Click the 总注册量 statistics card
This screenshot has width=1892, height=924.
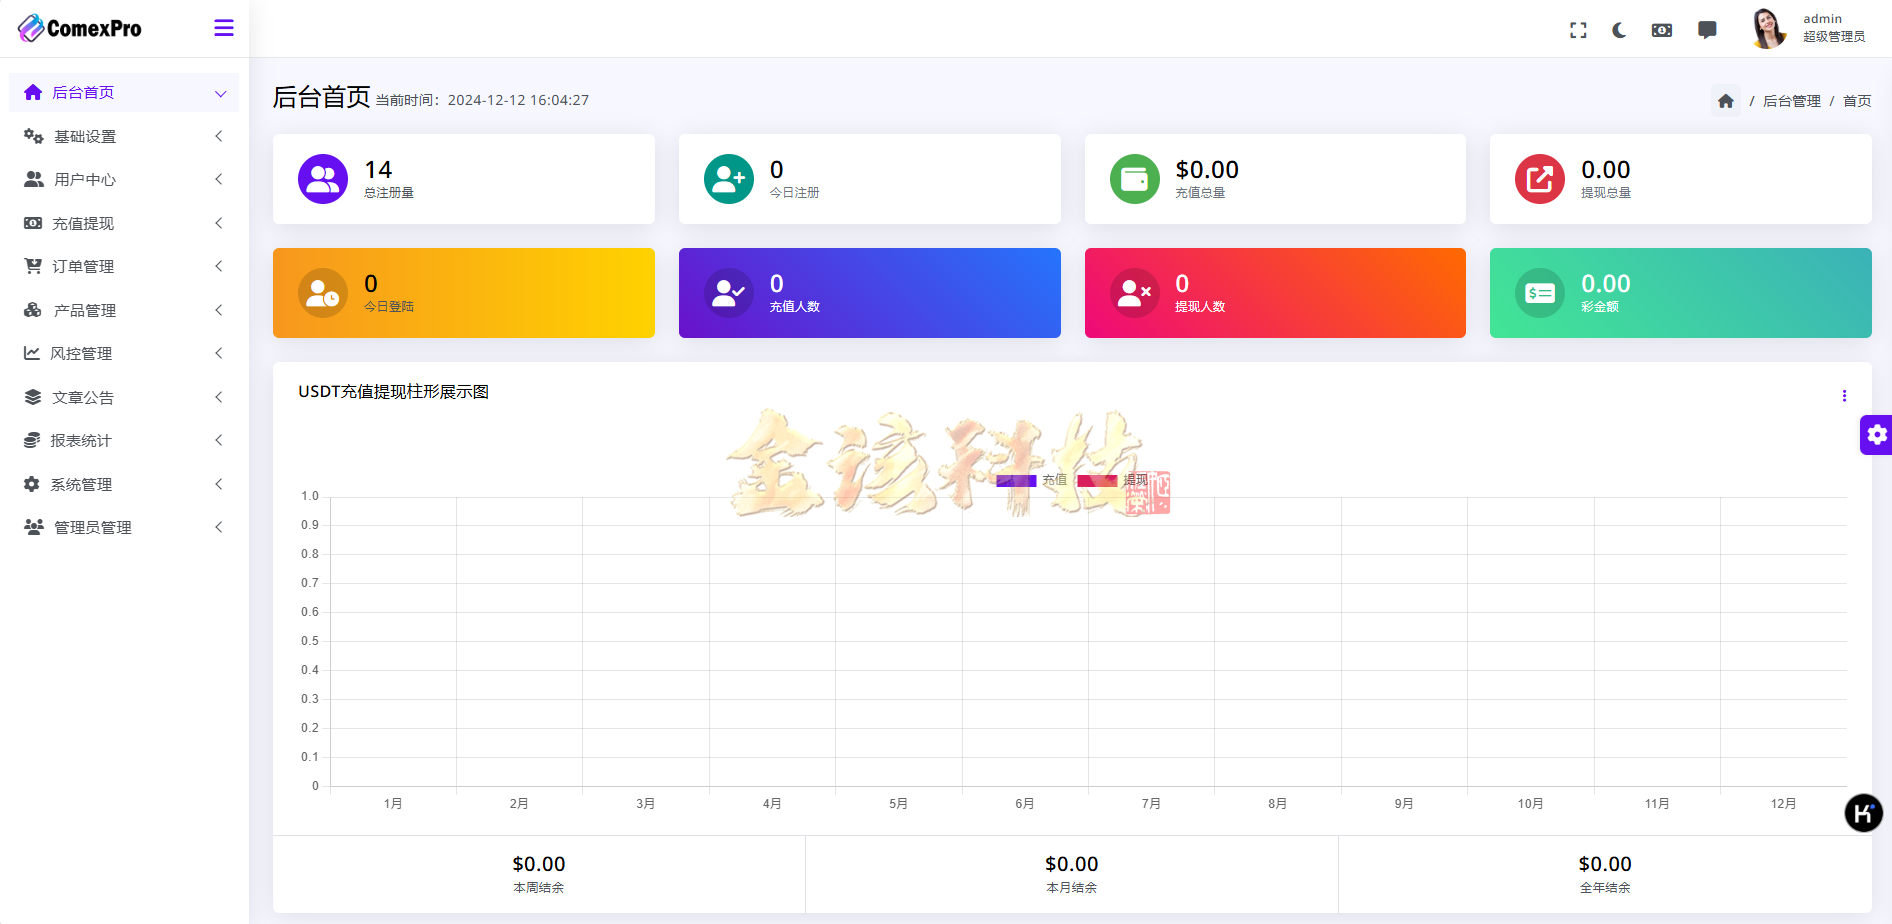coord(464,179)
